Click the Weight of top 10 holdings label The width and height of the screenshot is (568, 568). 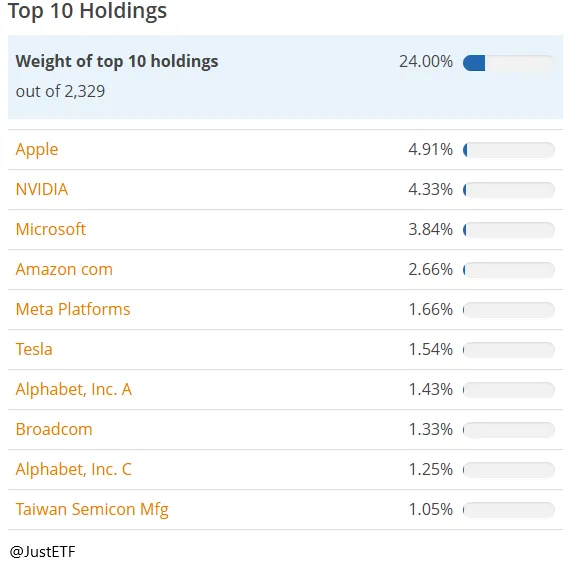click(x=117, y=61)
